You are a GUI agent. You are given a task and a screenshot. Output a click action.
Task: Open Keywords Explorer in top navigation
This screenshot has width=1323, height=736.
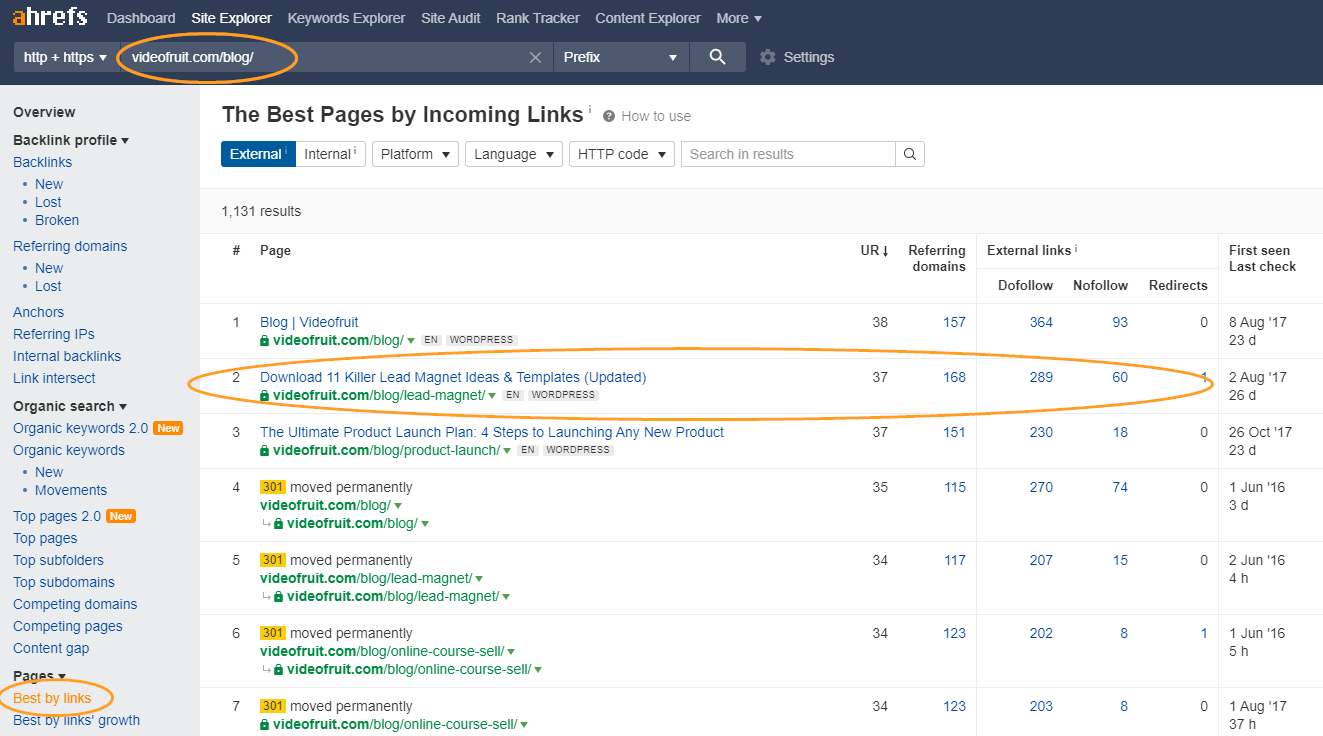(x=346, y=18)
